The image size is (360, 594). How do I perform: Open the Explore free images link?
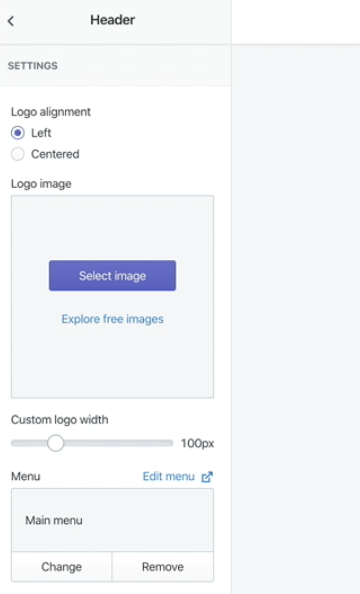[x=113, y=319]
